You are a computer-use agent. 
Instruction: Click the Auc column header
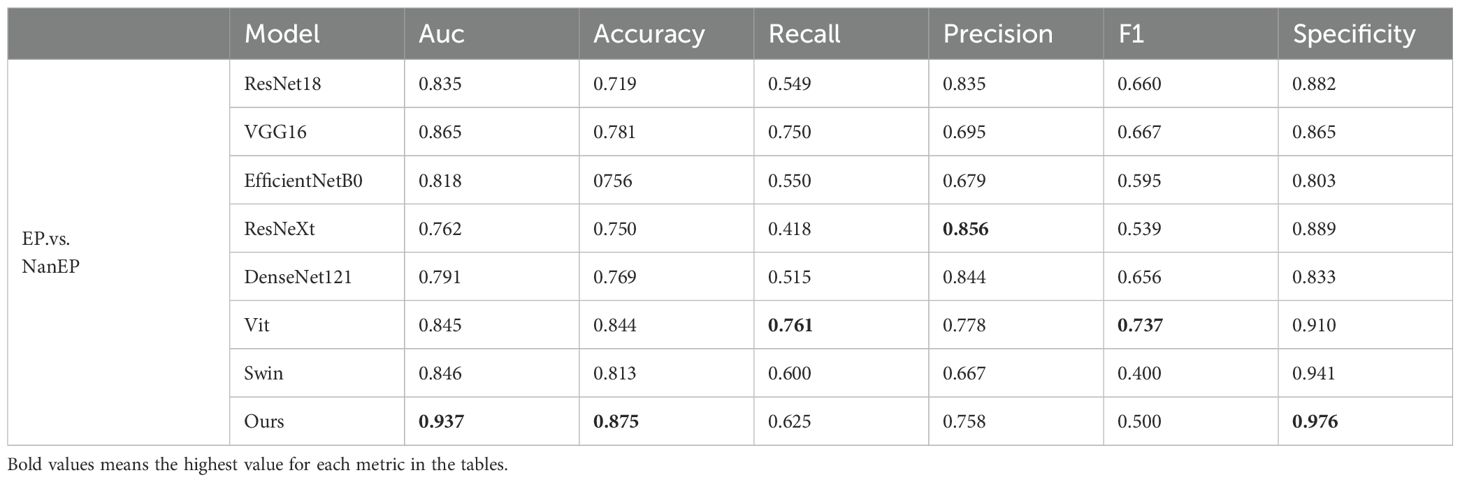pyautogui.click(x=441, y=34)
